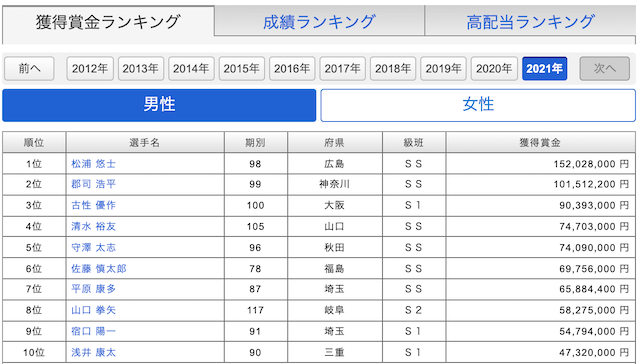The height and width of the screenshot is (364, 640).
Task: Click the prize value 90,393,000 円
Action: 594,205
